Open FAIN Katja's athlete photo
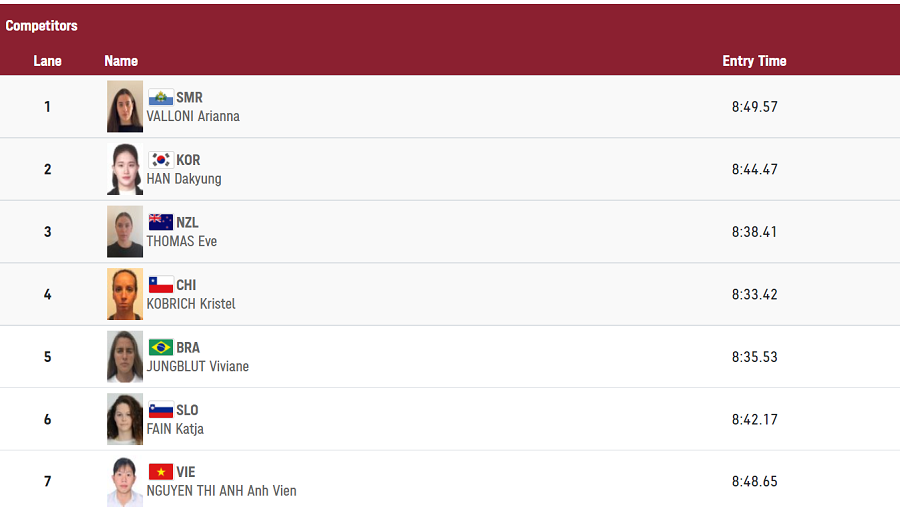The image size is (900, 507). (125, 419)
